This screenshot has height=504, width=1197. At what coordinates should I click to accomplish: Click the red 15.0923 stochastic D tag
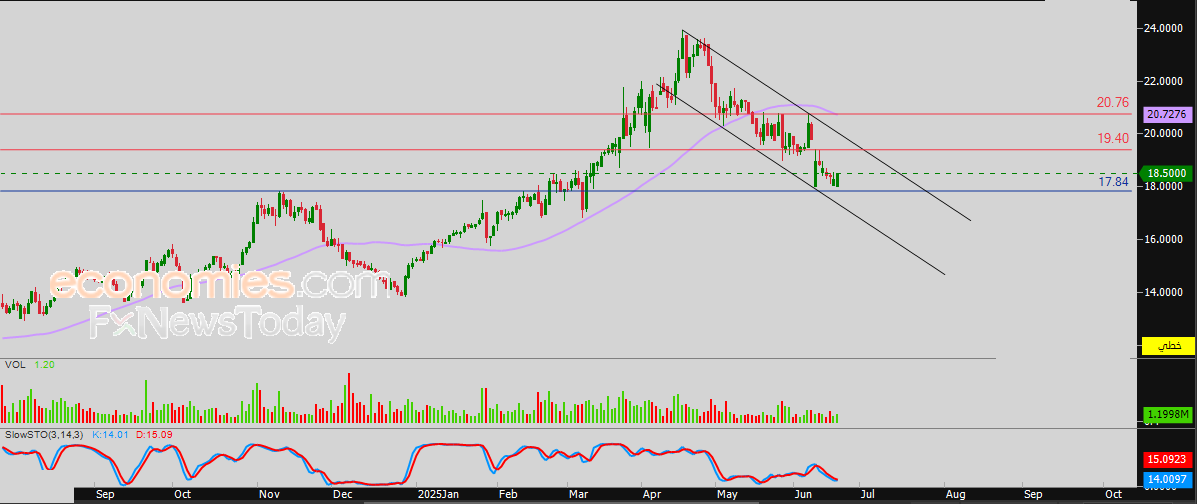click(1167, 460)
